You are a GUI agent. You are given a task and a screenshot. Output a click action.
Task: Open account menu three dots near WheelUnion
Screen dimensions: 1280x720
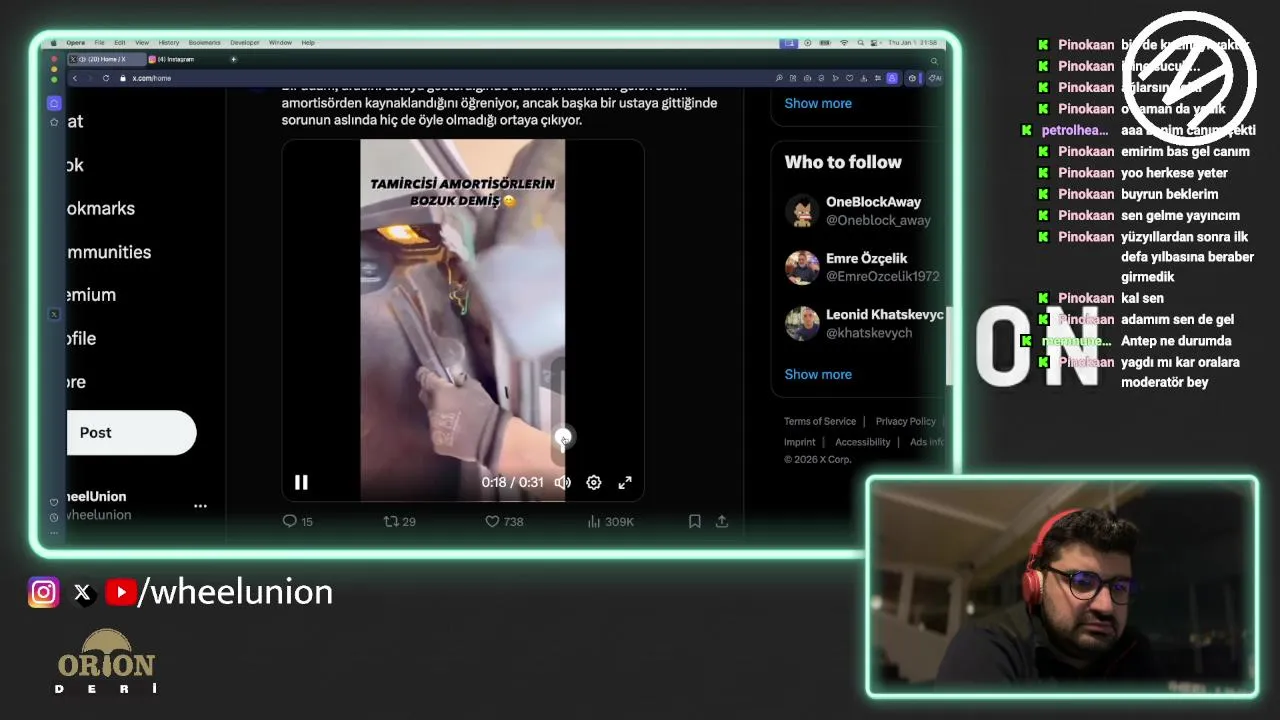200,506
